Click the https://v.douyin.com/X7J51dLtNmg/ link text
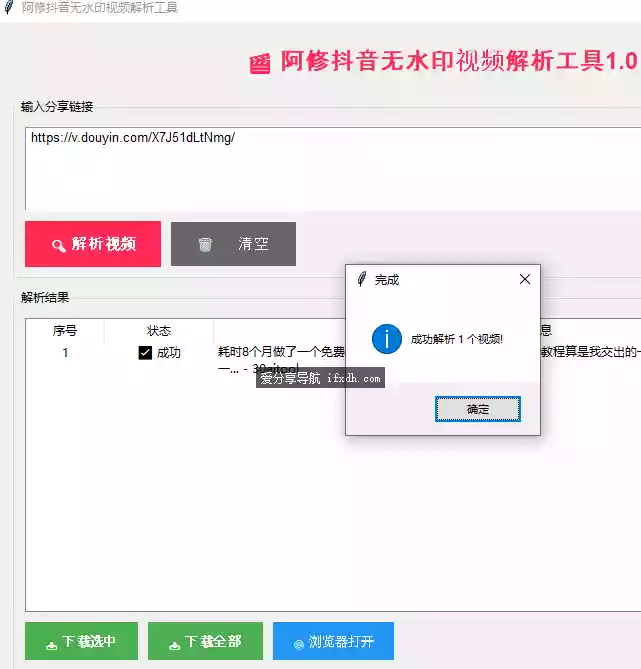641x669 pixels. point(133,138)
